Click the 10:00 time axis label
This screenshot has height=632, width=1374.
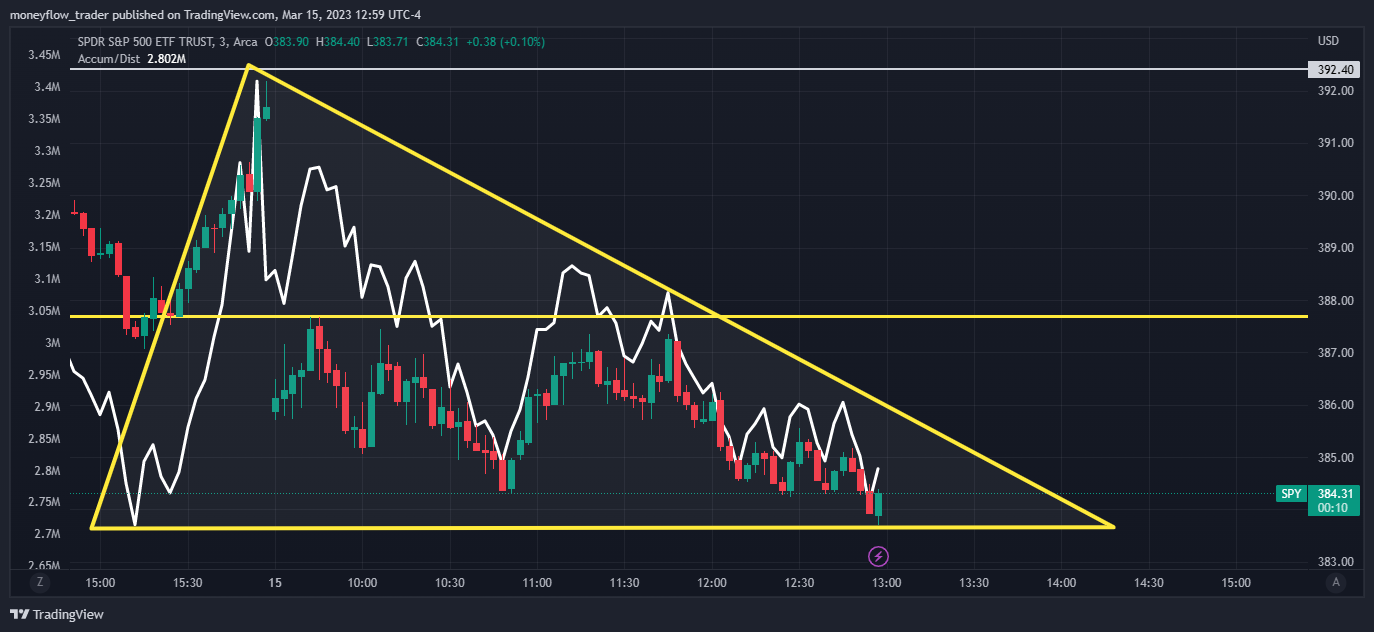pos(363,583)
